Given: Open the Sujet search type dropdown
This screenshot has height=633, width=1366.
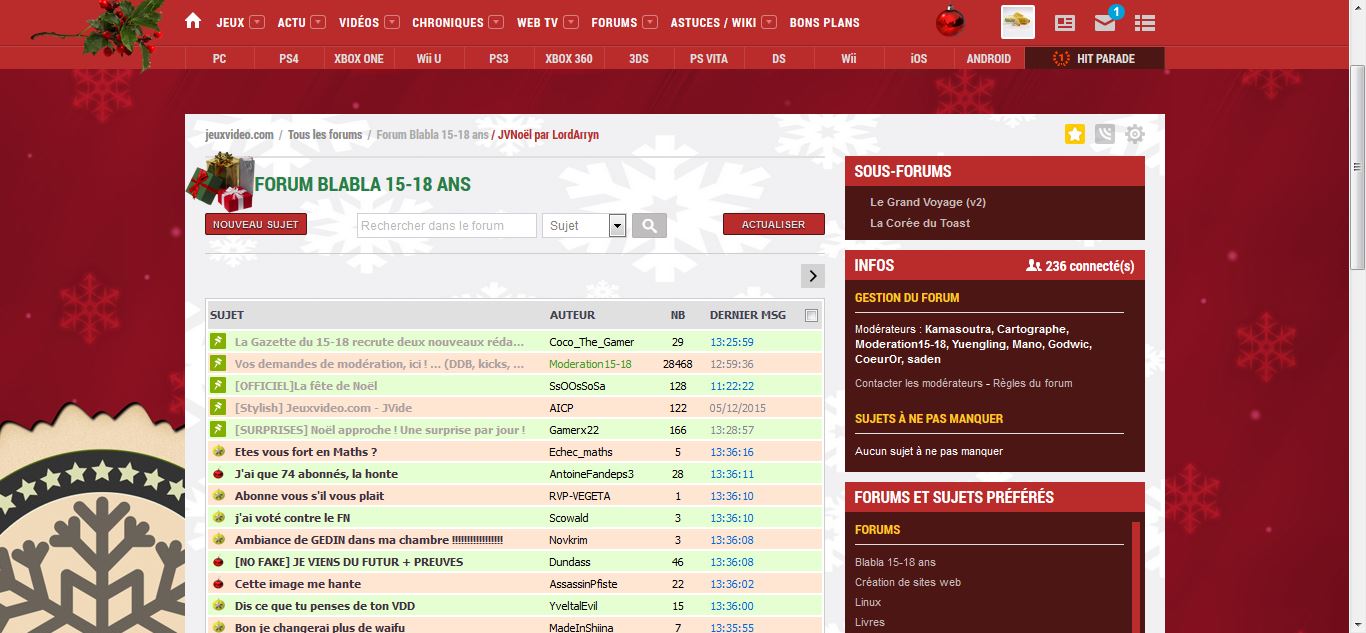Looking at the screenshot, I should click(x=584, y=225).
